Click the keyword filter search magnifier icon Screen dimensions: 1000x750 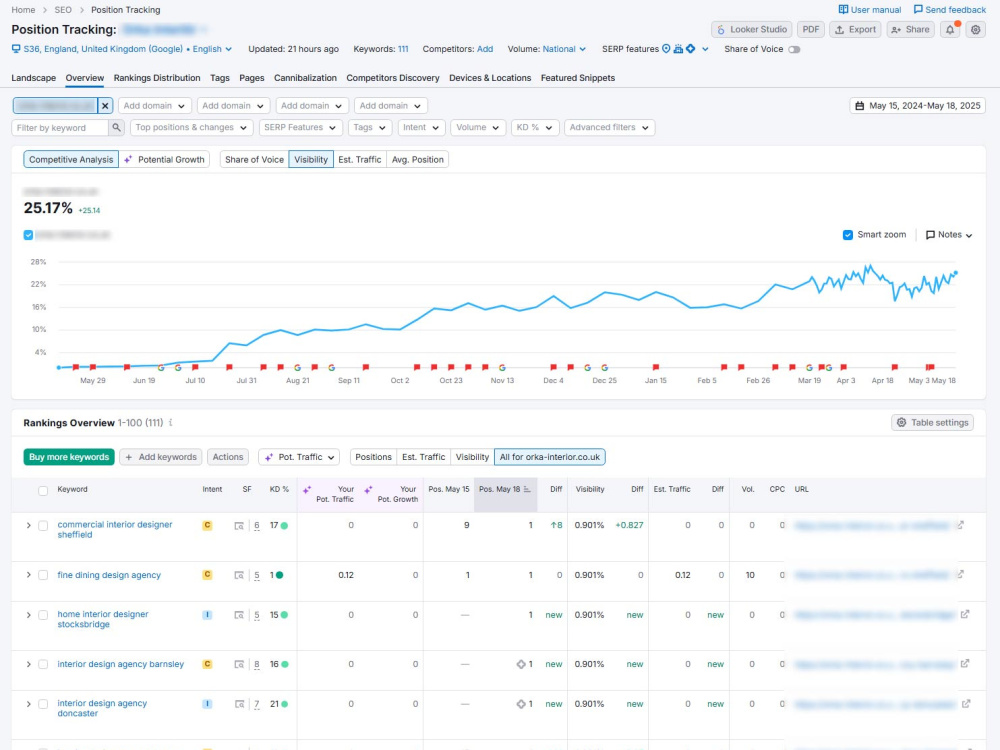(116, 128)
